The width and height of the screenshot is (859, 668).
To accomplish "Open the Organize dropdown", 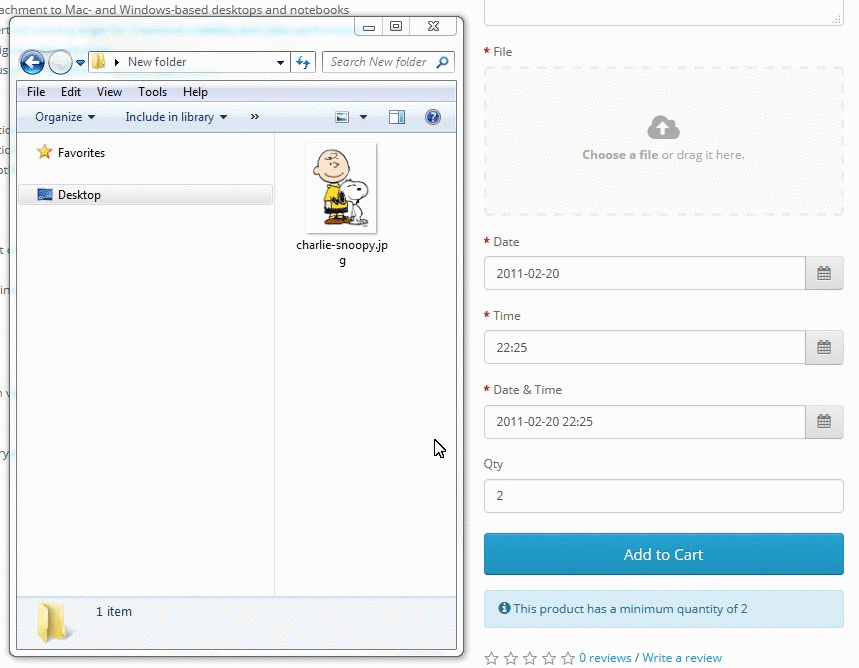I will pyautogui.click(x=65, y=117).
